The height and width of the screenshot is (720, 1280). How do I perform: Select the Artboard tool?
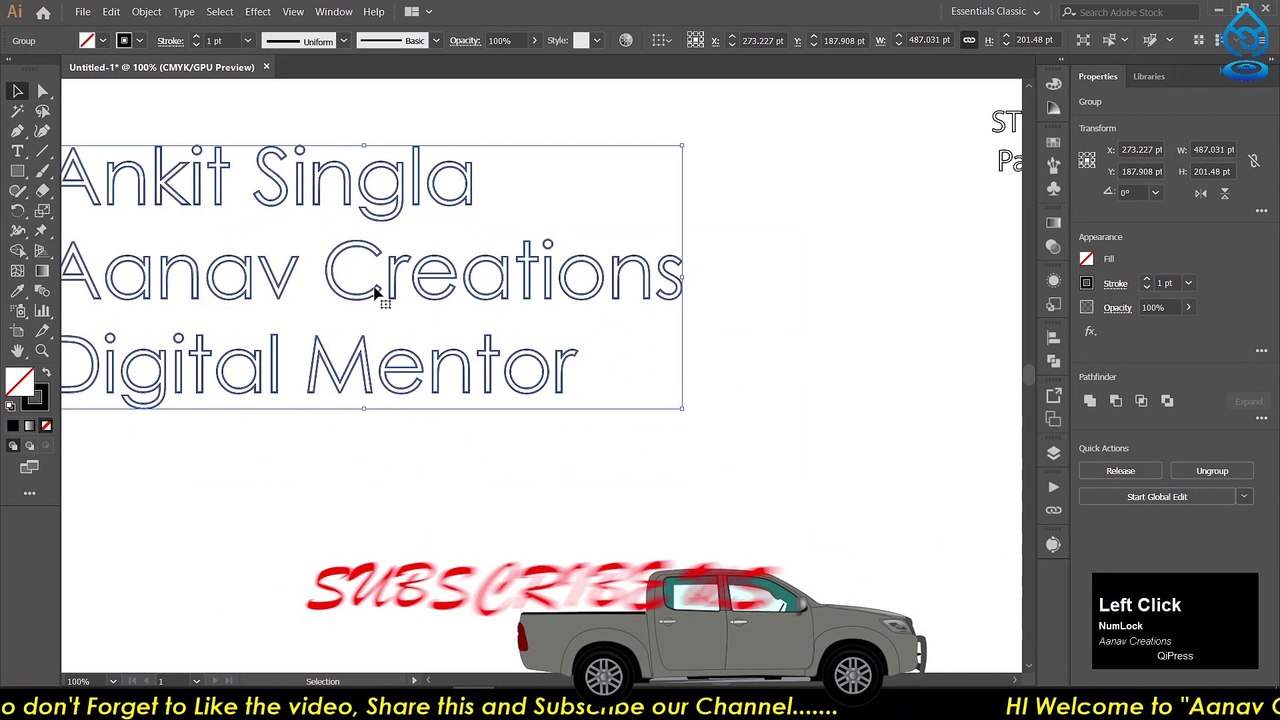[x=17, y=331]
